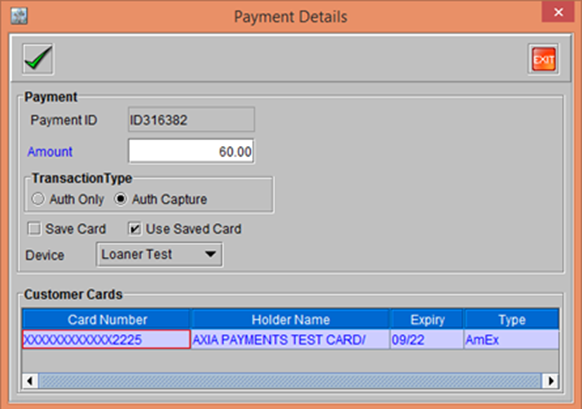Click the horizontal scrollbar track in cards table
The height and width of the screenshot is (409, 582).
pos(290,381)
